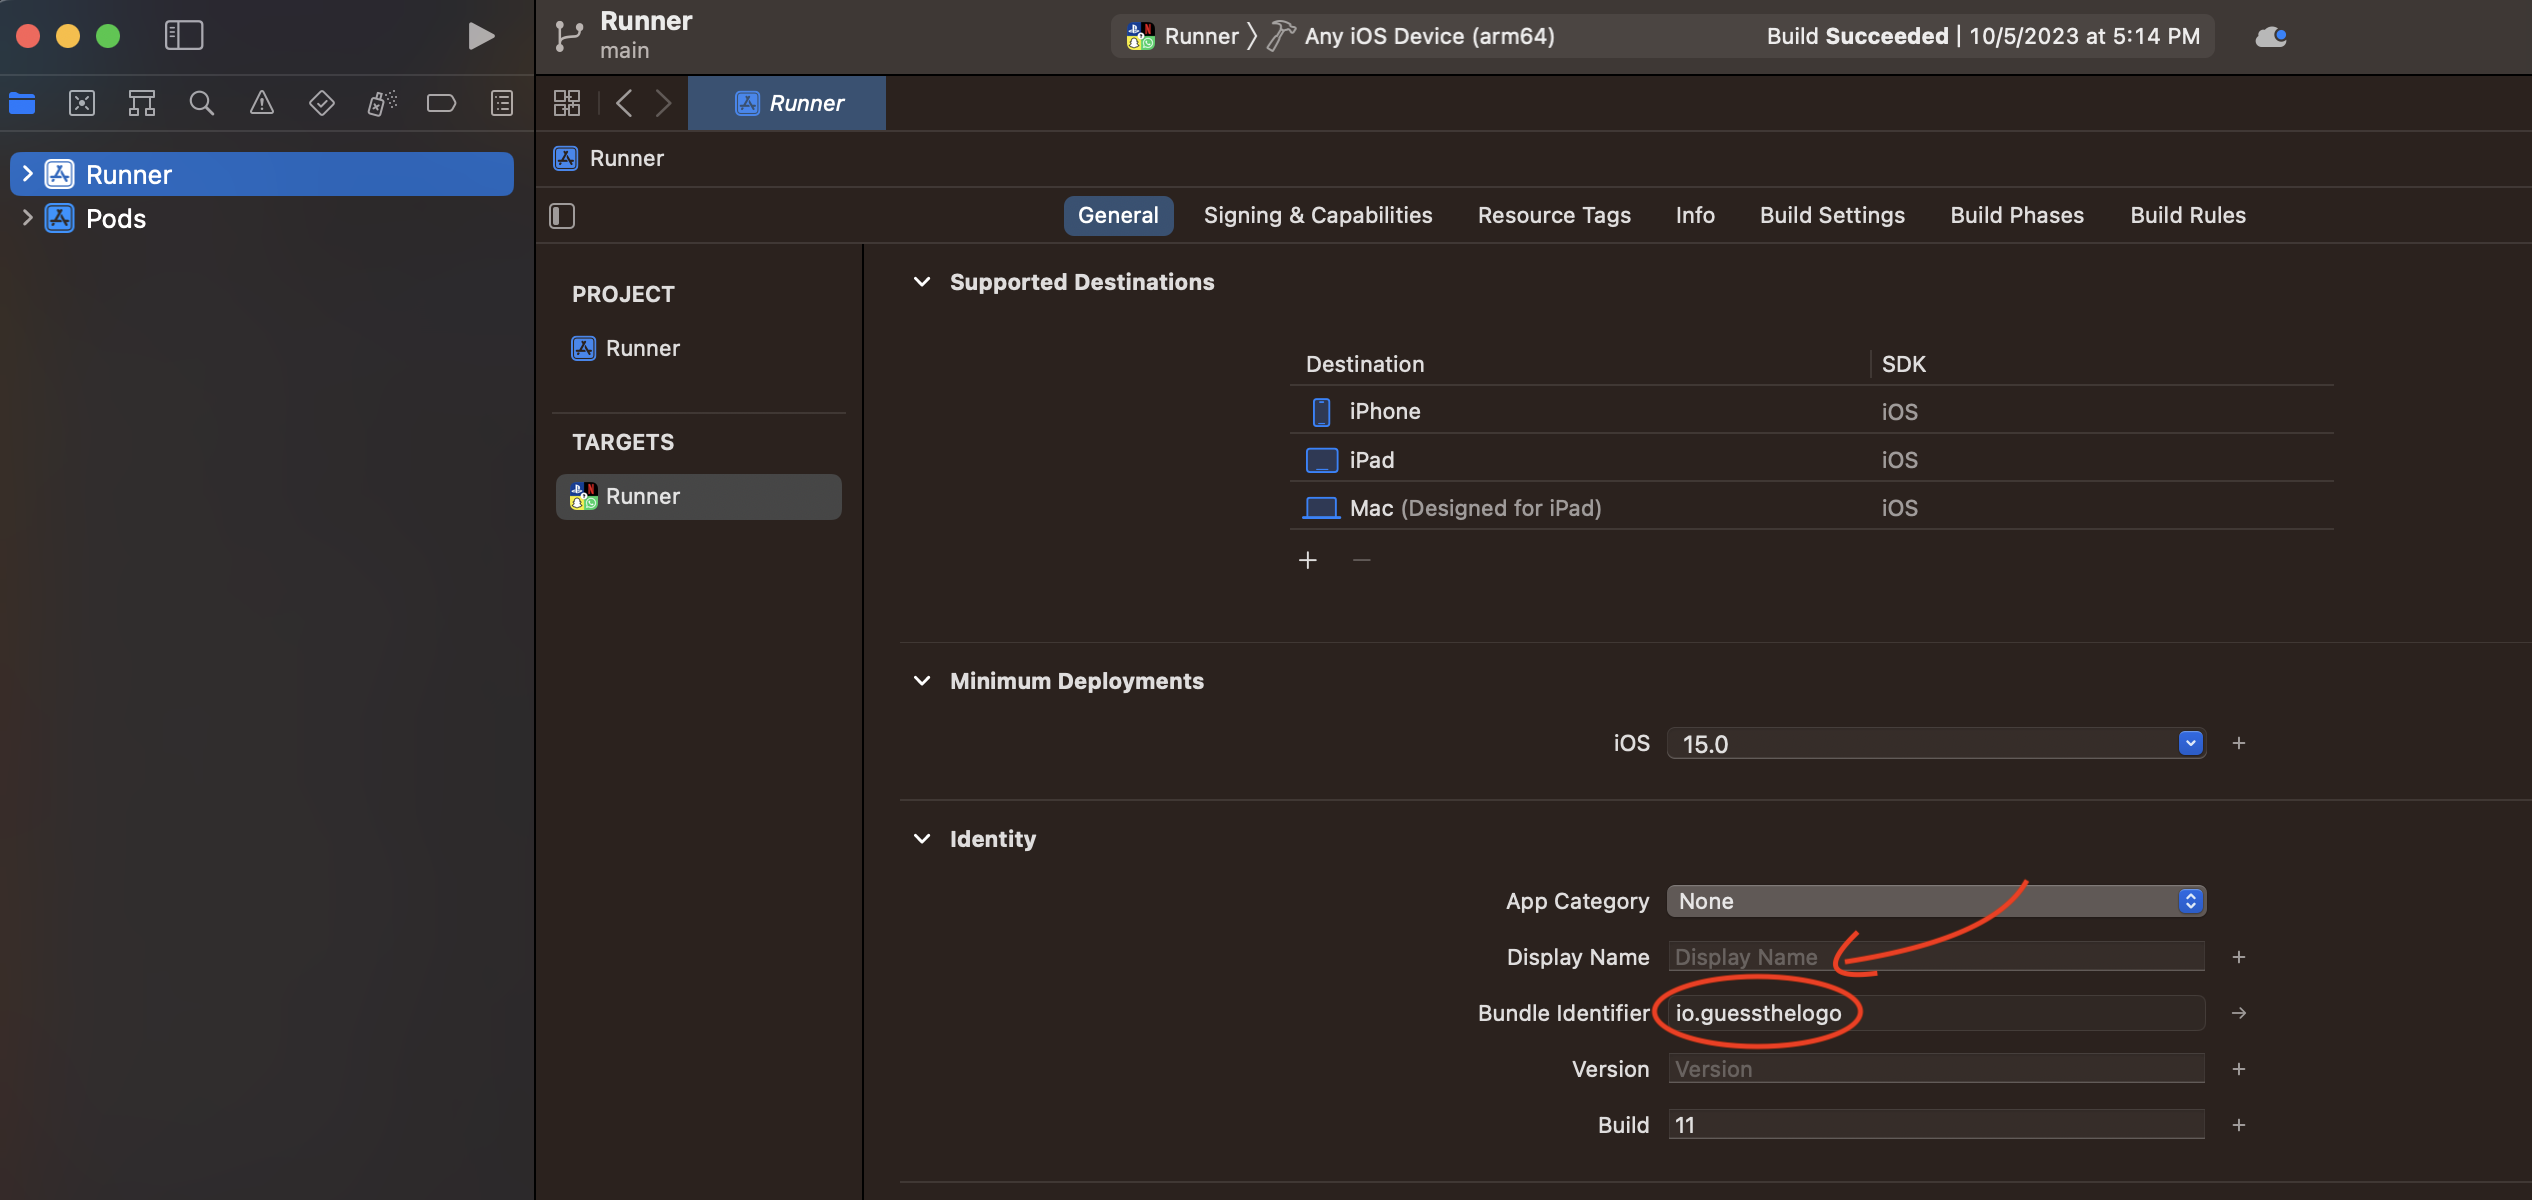The image size is (2532, 1200).
Task: Collapse the Supported Destinations section
Action: [x=922, y=282]
